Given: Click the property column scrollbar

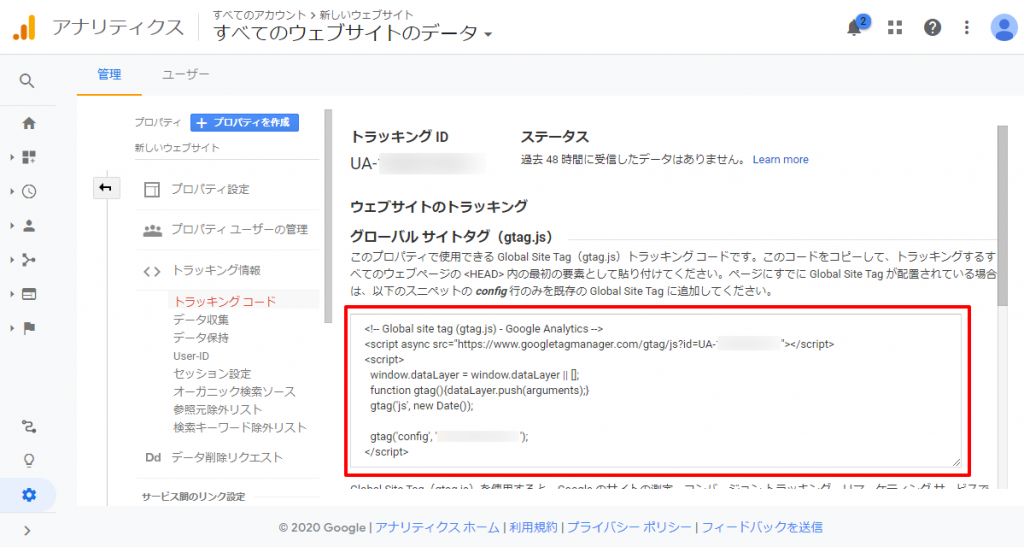Looking at the screenshot, I should click(x=328, y=215).
